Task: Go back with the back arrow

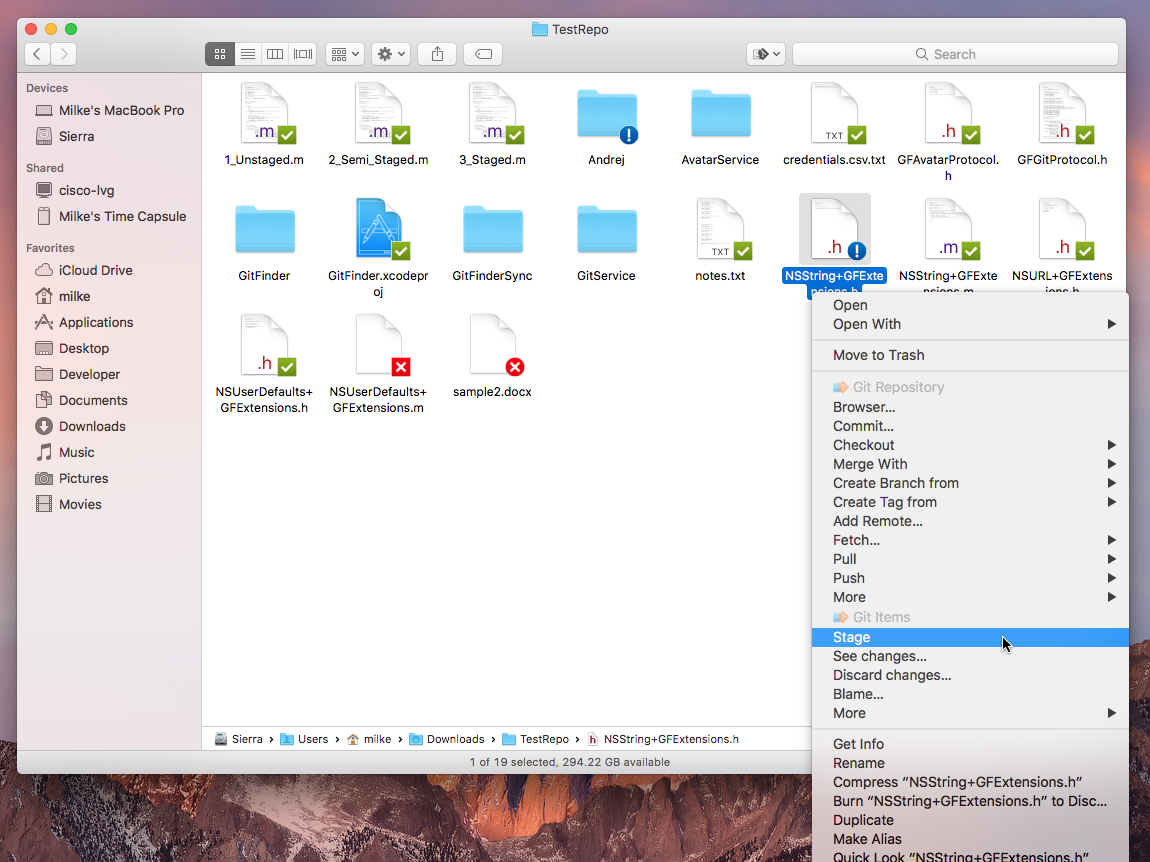Action: coord(37,54)
